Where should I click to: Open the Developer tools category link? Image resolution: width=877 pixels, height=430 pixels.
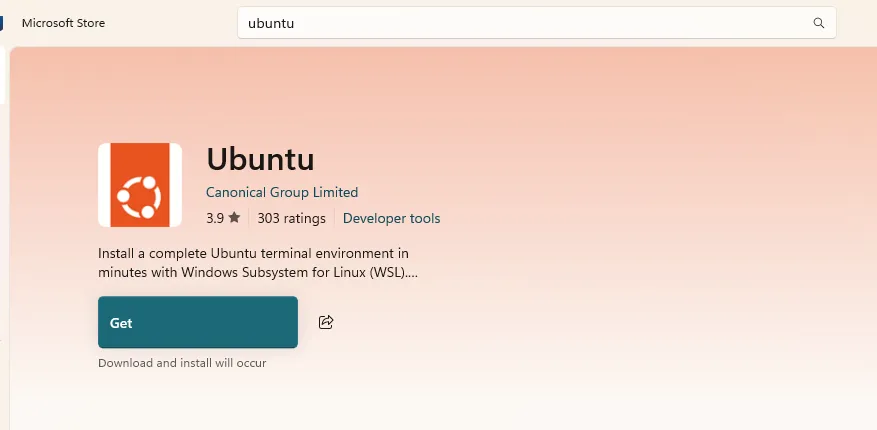point(392,218)
